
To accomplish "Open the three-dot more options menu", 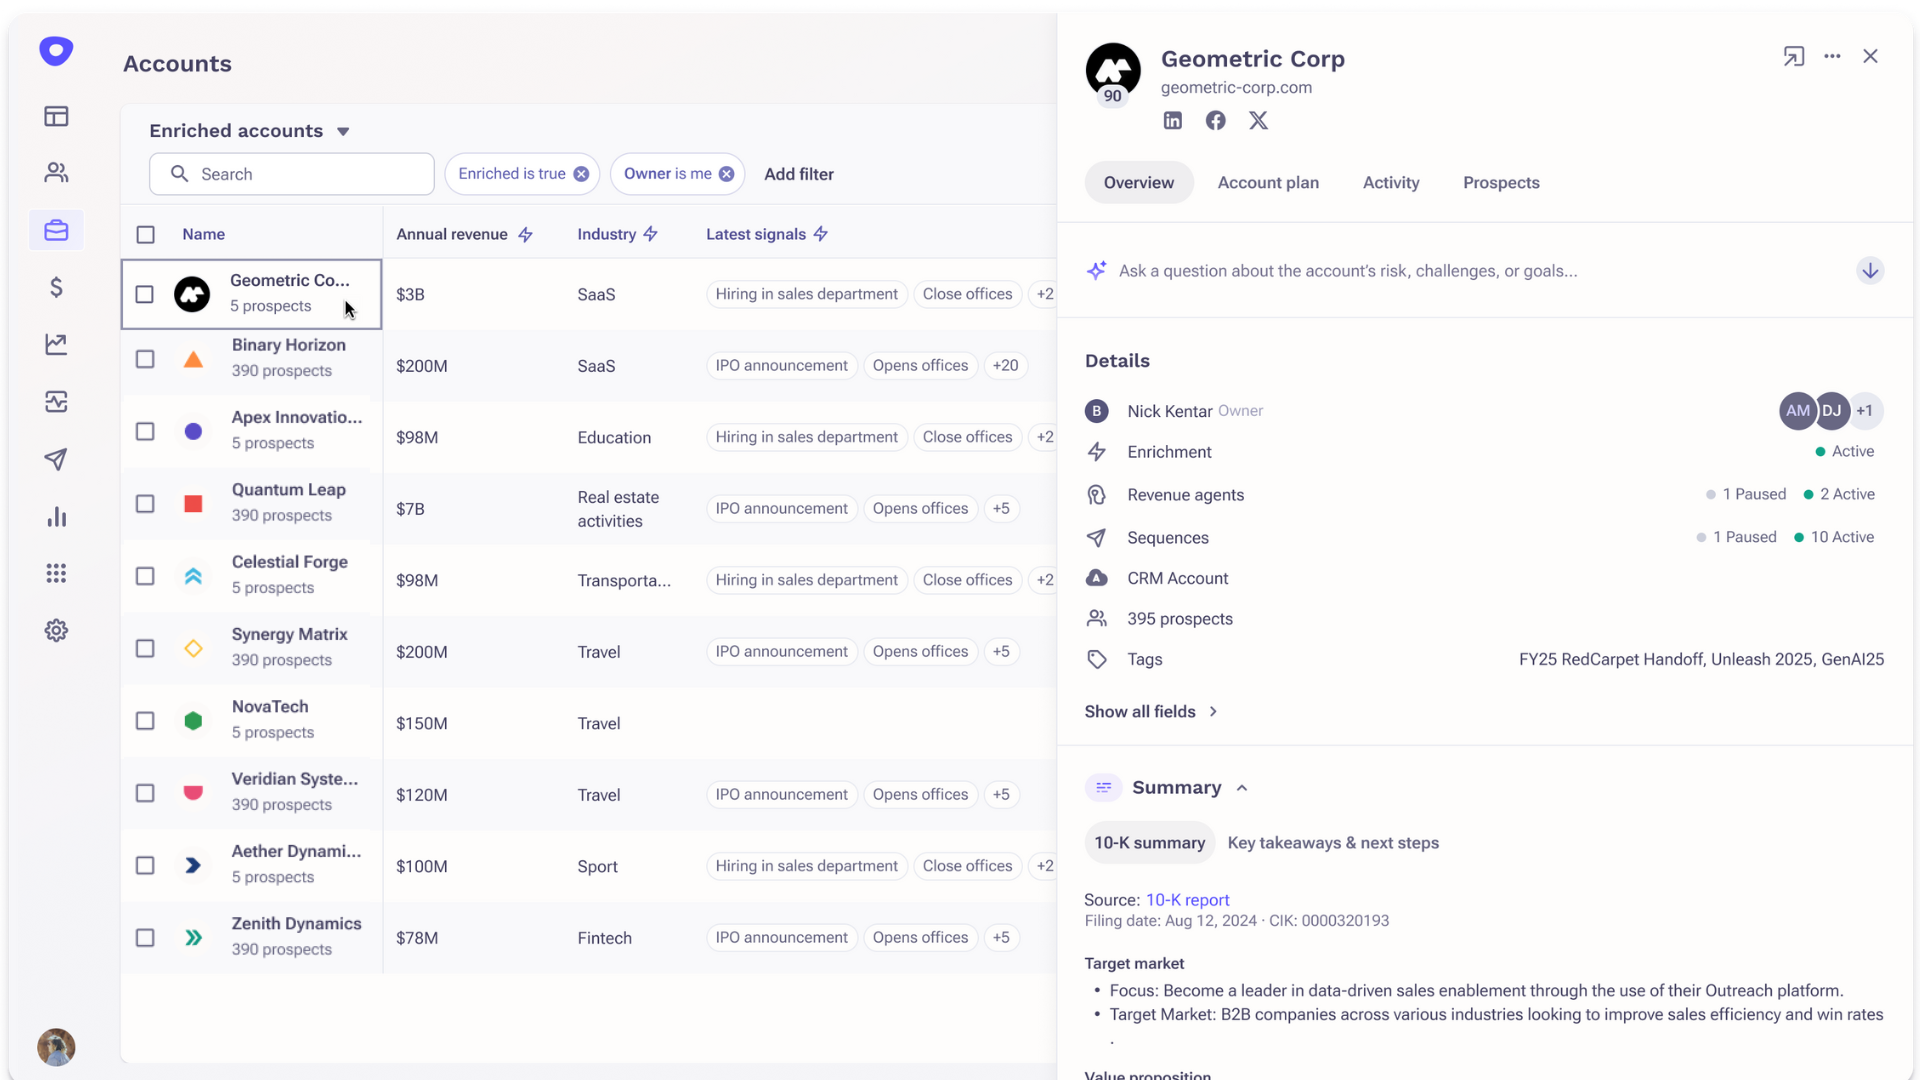I will 1832,57.
